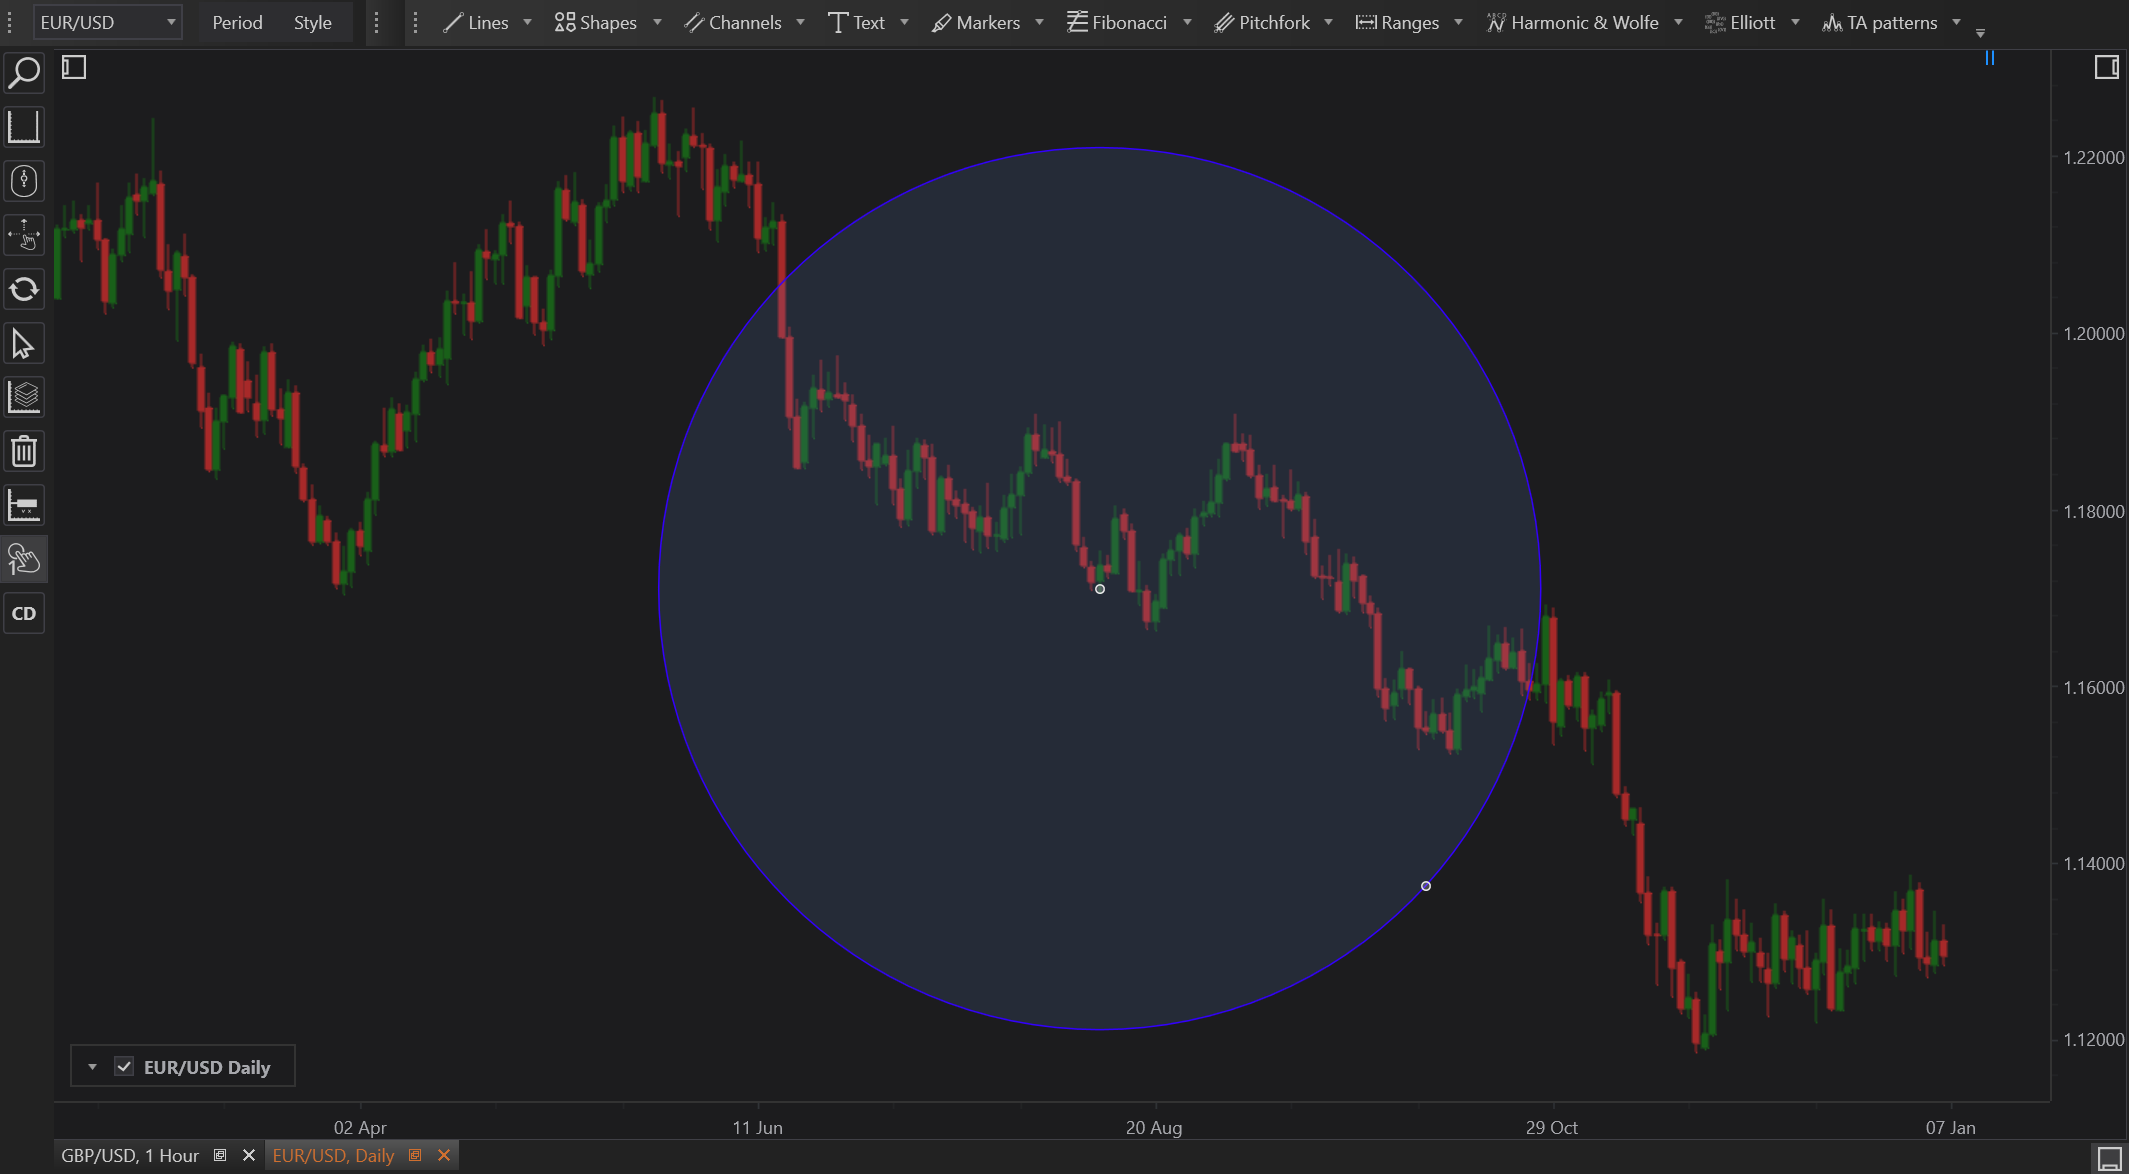Click the refresh chart icon
This screenshot has height=1174, width=2129.
[x=24, y=290]
